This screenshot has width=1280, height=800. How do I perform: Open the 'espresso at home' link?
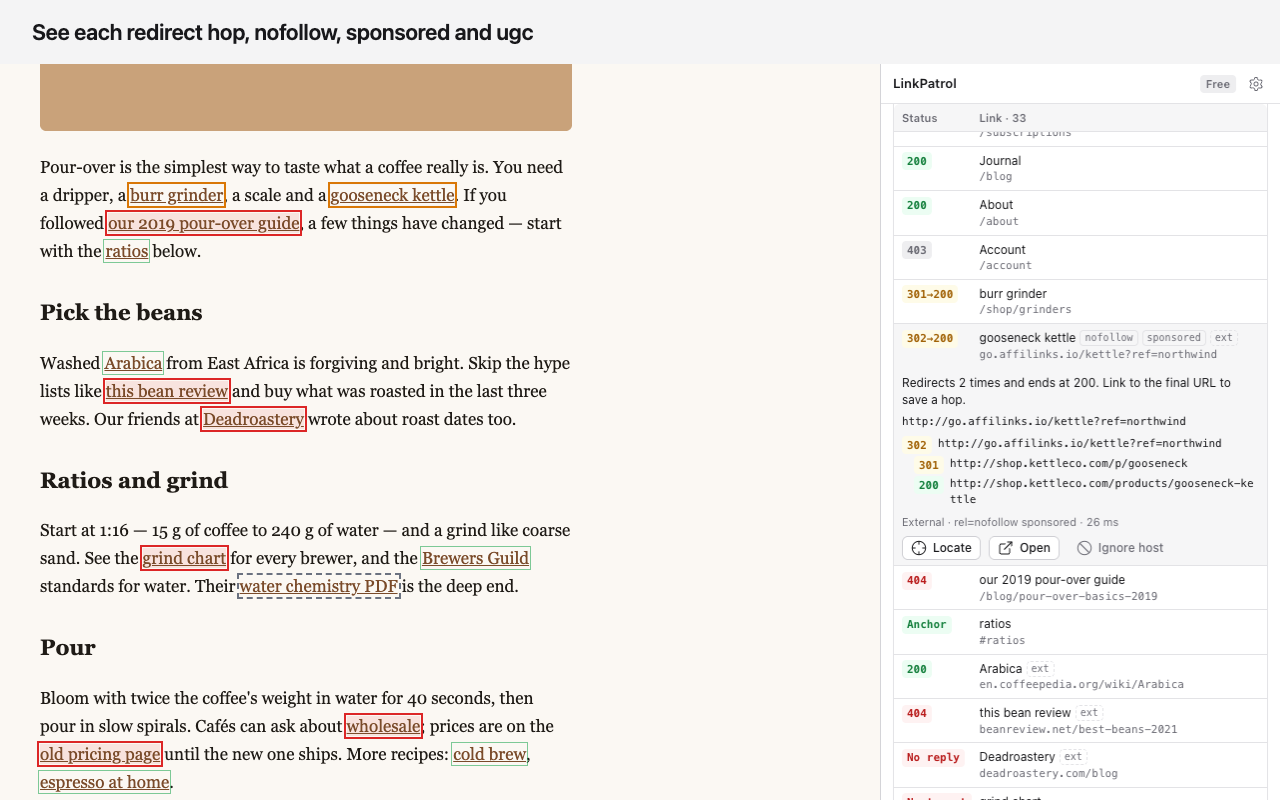click(105, 782)
